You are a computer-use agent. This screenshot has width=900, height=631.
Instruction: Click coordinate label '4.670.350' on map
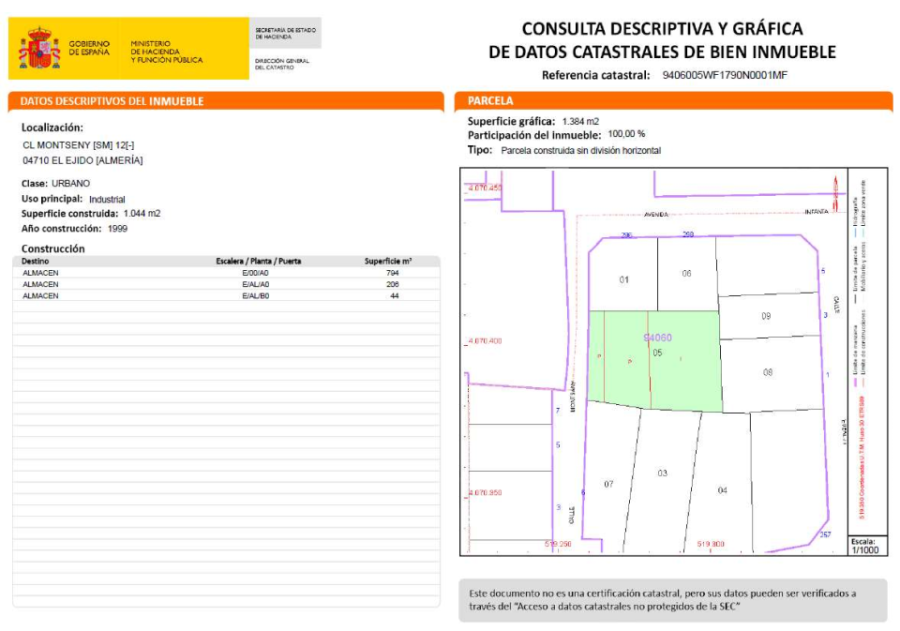pos(485,493)
